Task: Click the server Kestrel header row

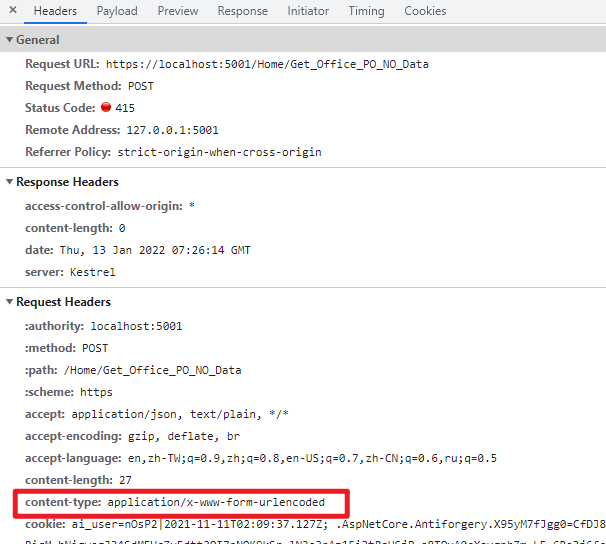Action: click(70, 272)
